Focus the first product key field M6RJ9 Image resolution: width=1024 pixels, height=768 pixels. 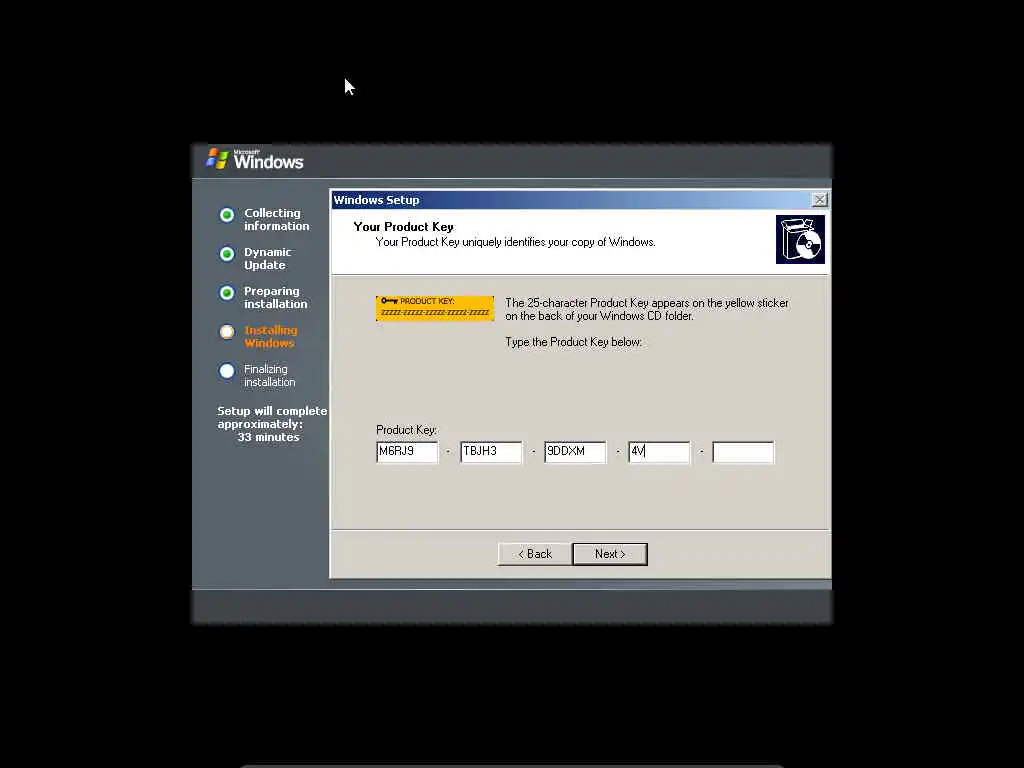407,451
